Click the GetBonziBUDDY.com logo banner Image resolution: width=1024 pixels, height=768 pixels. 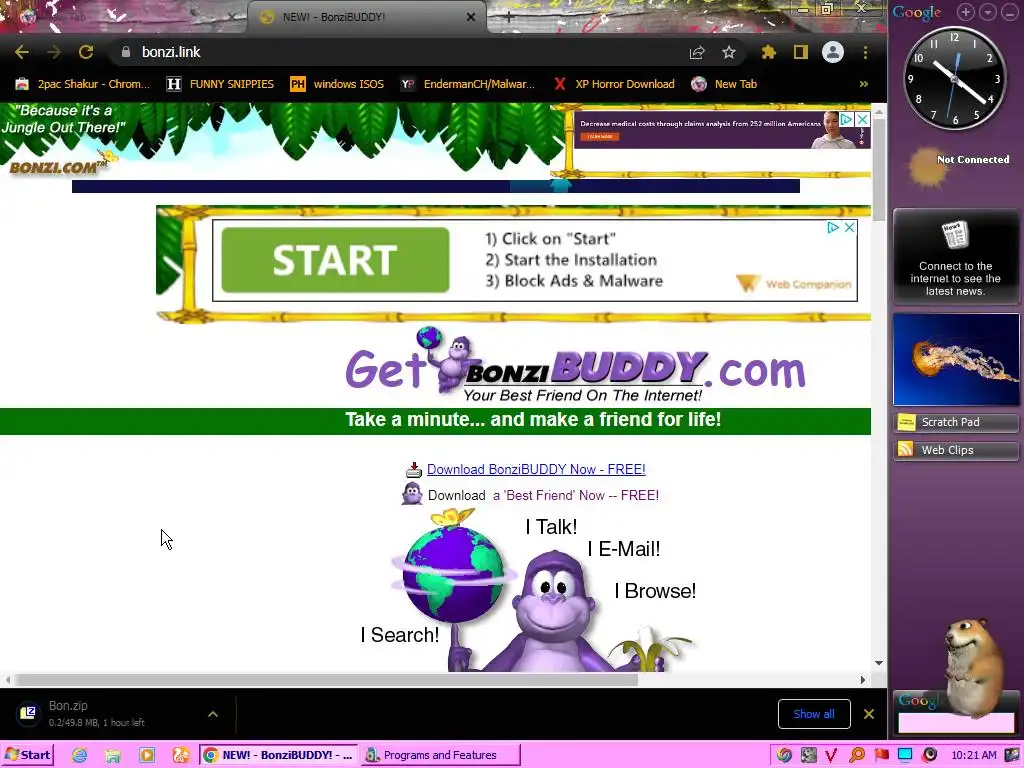pos(575,366)
